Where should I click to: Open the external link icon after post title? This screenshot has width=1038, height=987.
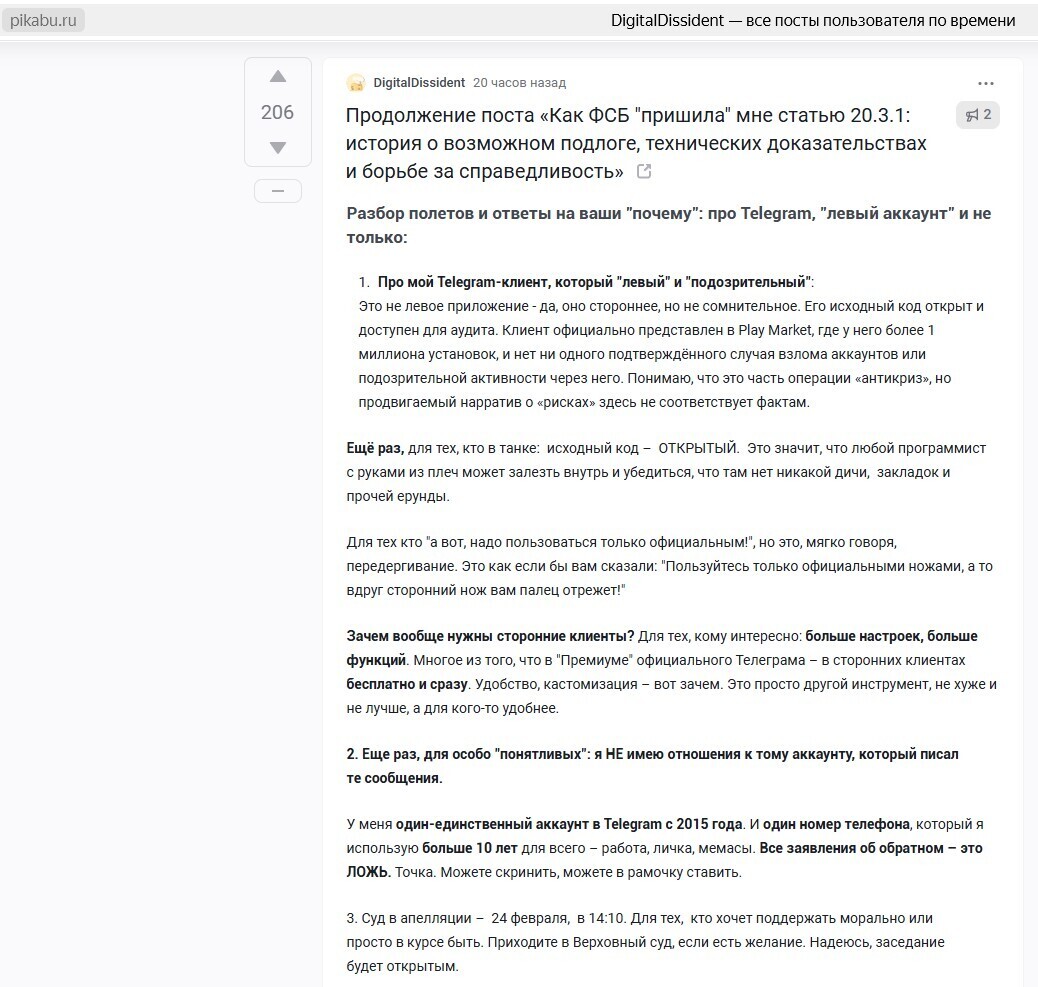[644, 172]
